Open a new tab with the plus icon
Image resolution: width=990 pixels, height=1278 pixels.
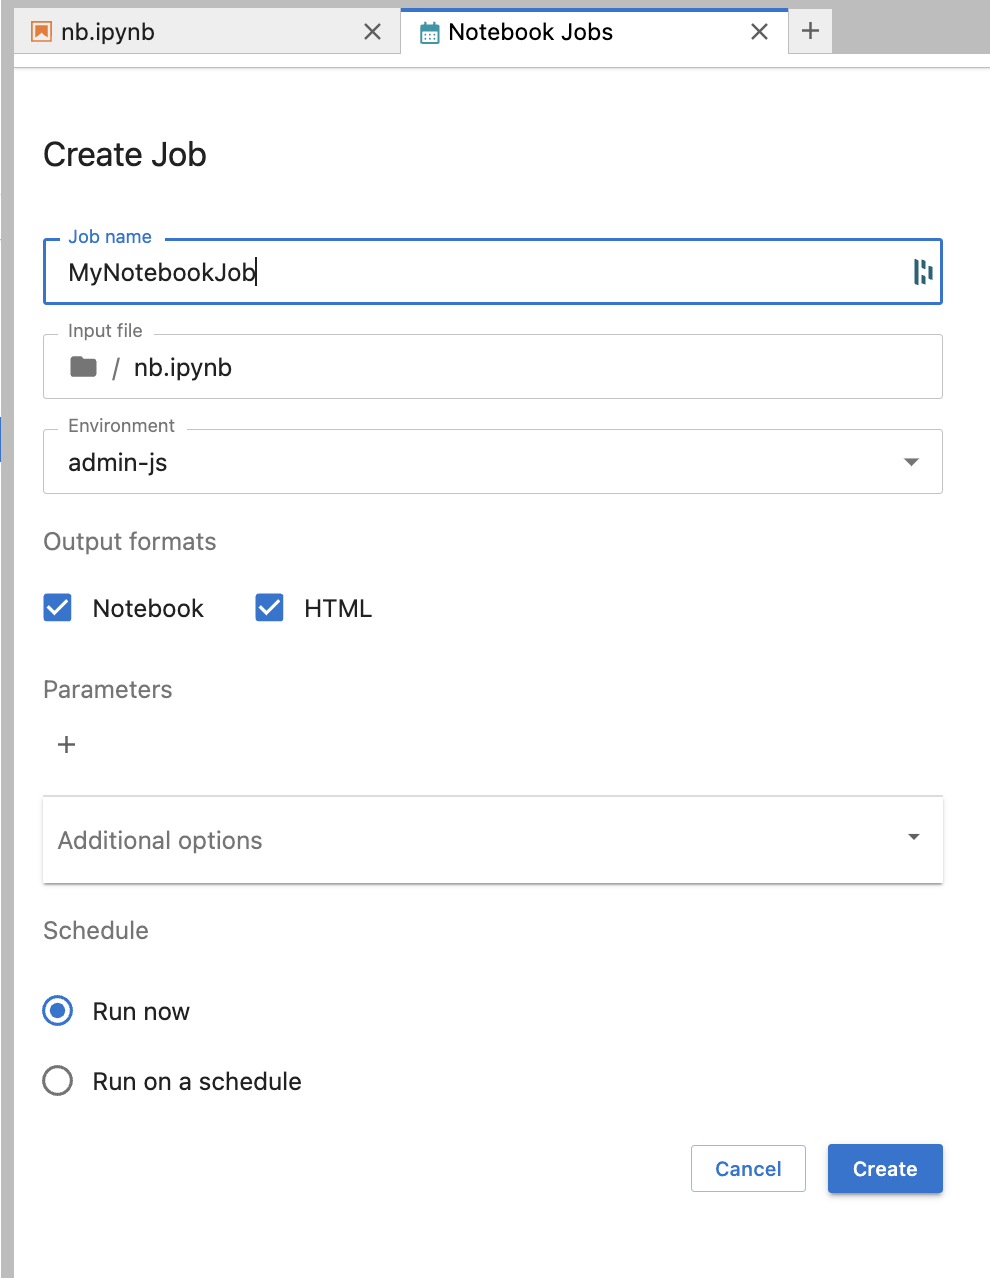(x=809, y=31)
